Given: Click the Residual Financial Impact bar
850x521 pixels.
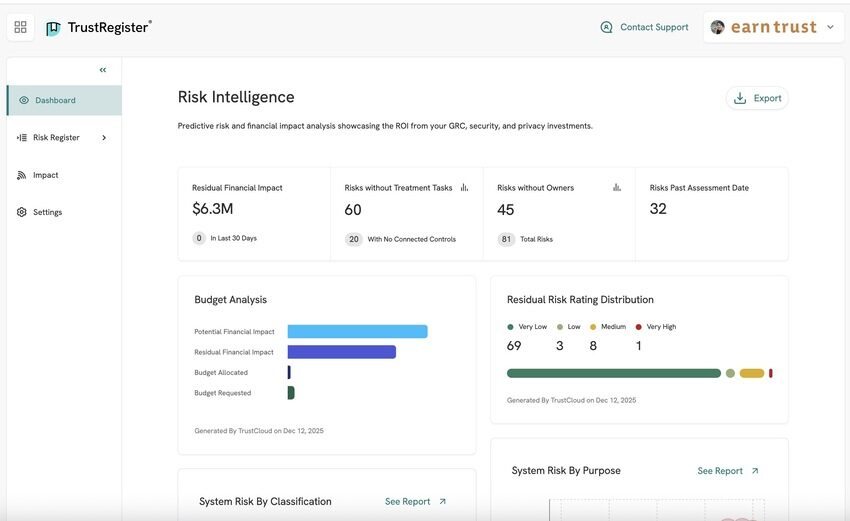Looking at the screenshot, I should pyautogui.click(x=342, y=352).
